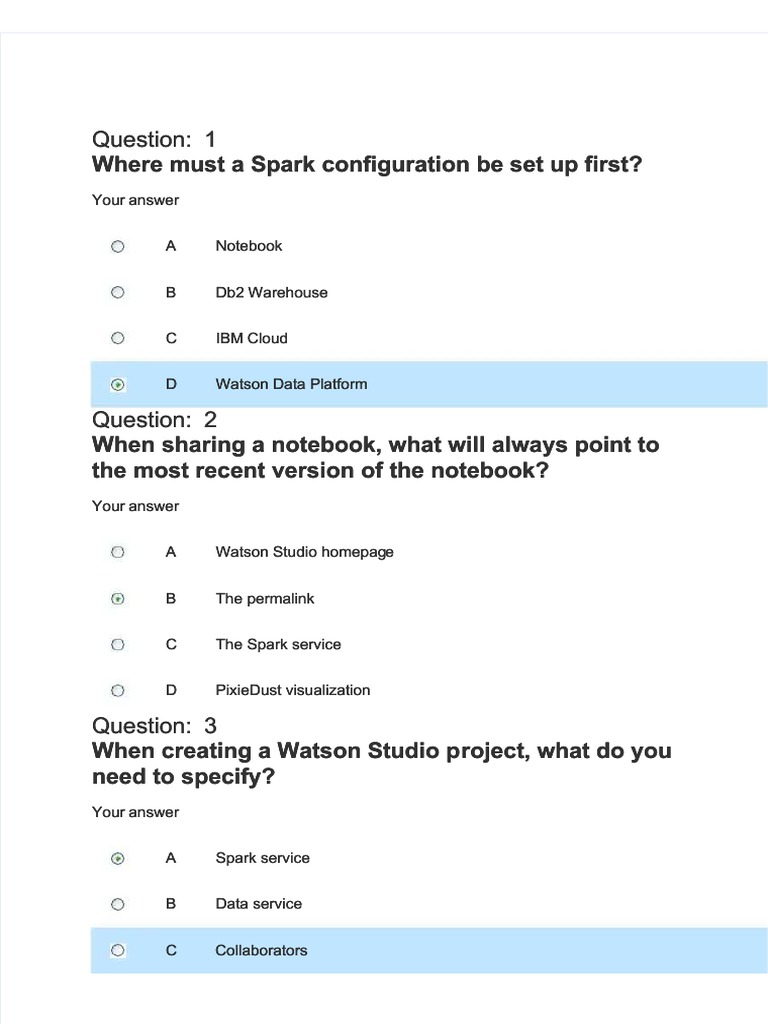Click PixieDust visualization answer label
Image resolution: width=768 pixels, height=1024 pixels.
point(293,690)
